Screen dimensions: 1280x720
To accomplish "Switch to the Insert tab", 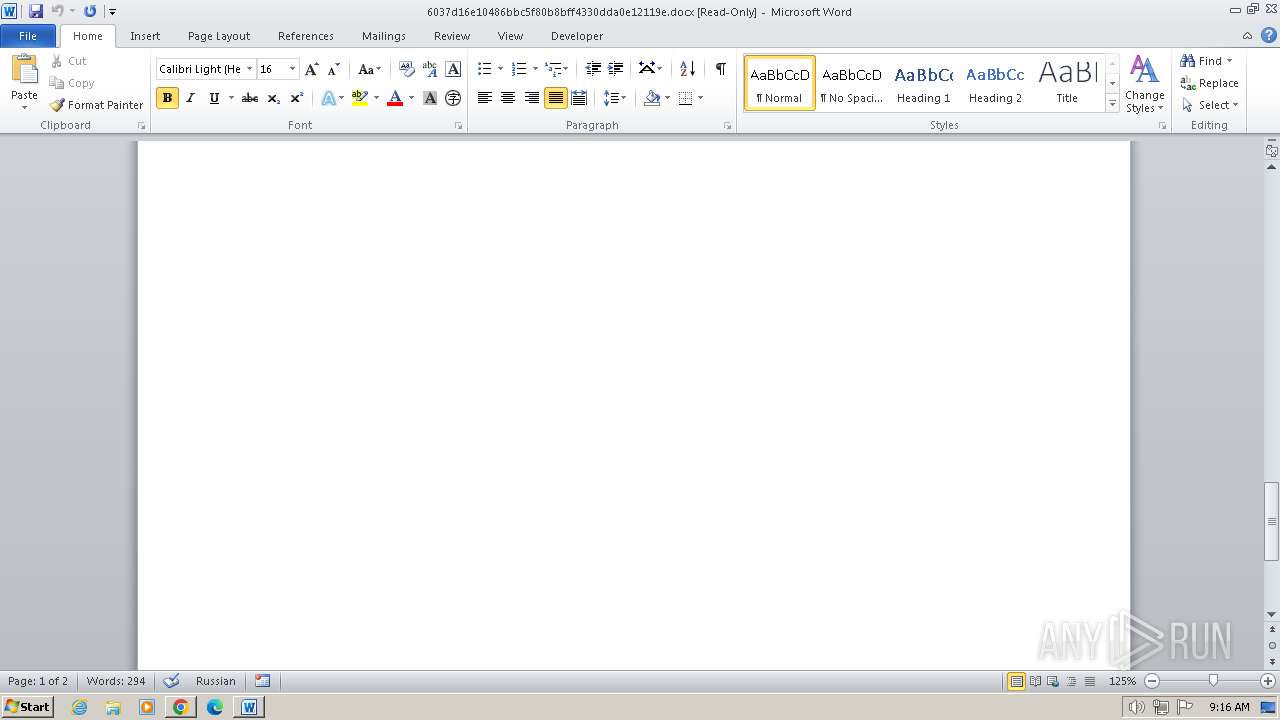I will coord(145,36).
